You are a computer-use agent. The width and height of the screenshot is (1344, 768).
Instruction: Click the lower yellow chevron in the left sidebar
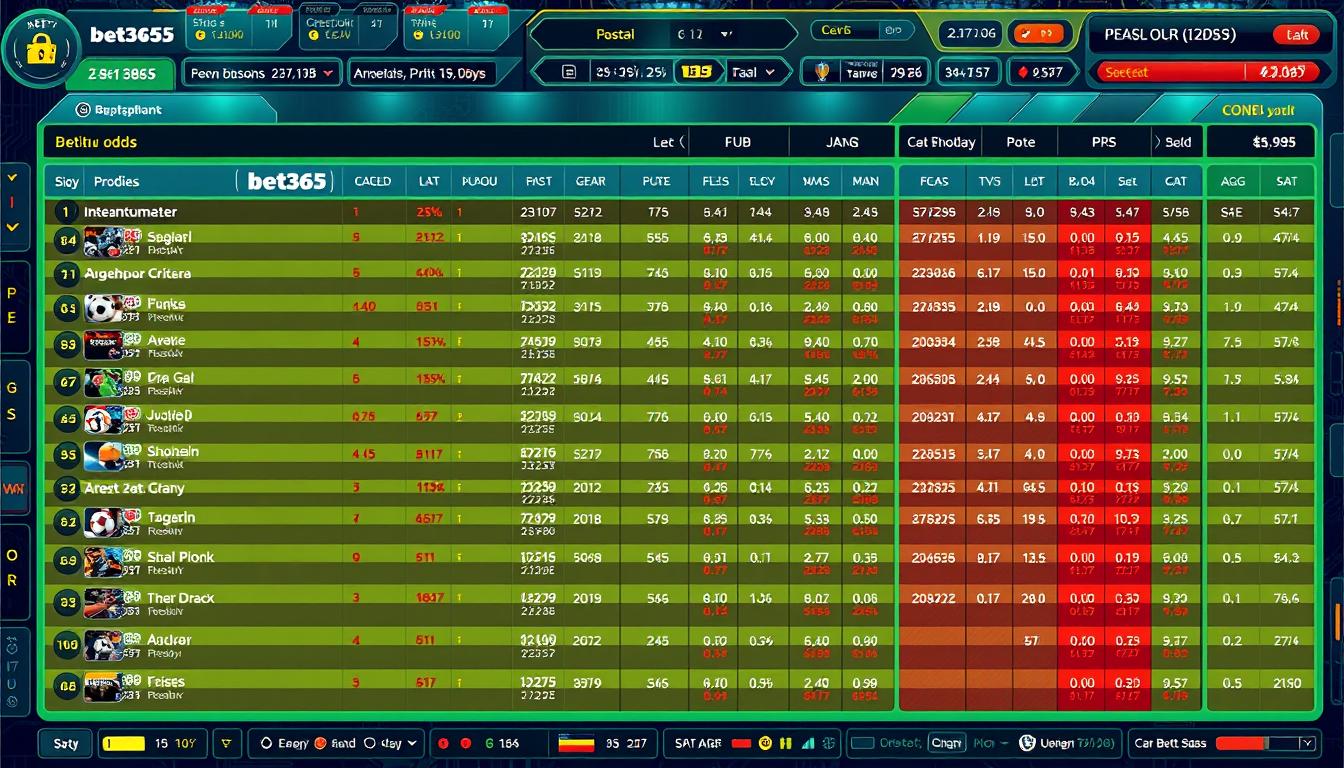coord(12,227)
